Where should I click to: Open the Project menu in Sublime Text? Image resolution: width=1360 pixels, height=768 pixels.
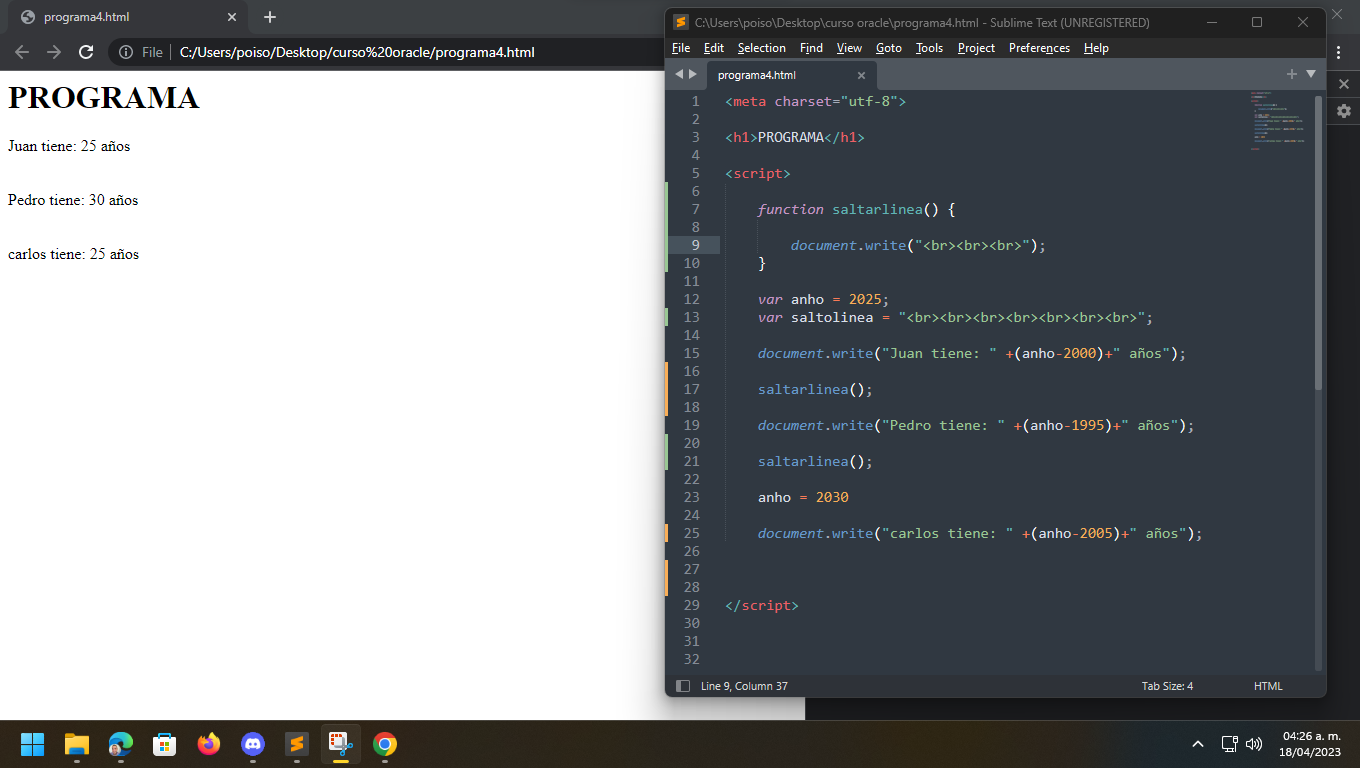tap(976, 48)
